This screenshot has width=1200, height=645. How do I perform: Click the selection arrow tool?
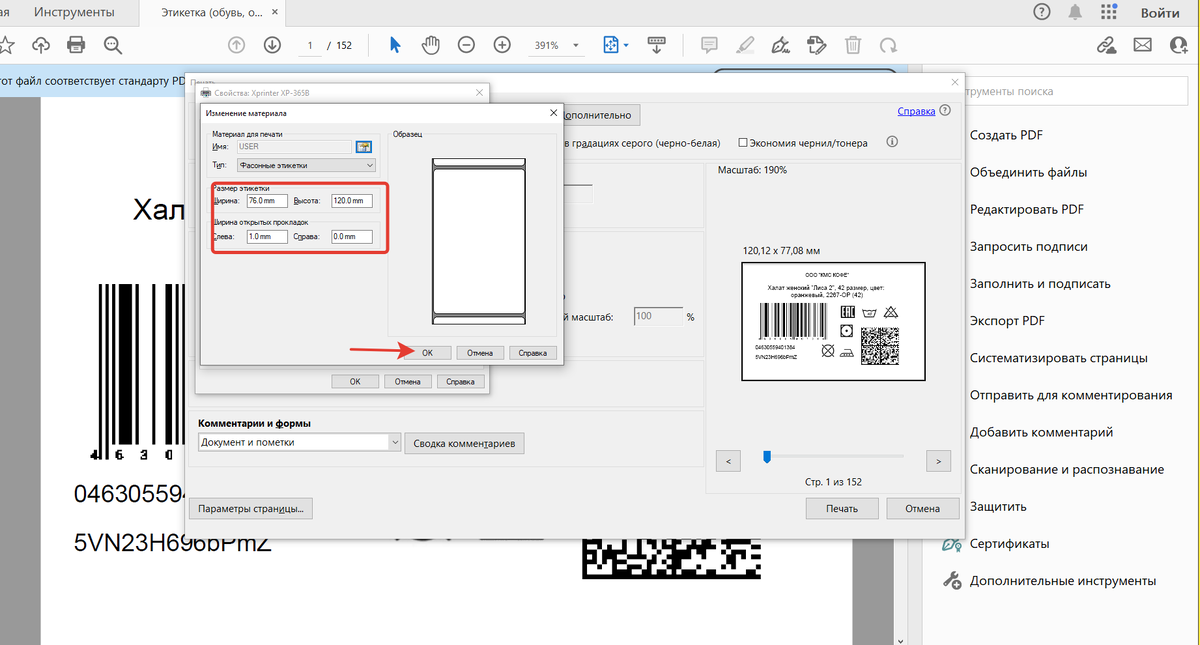pyautogui.click(x=394, y=44)
